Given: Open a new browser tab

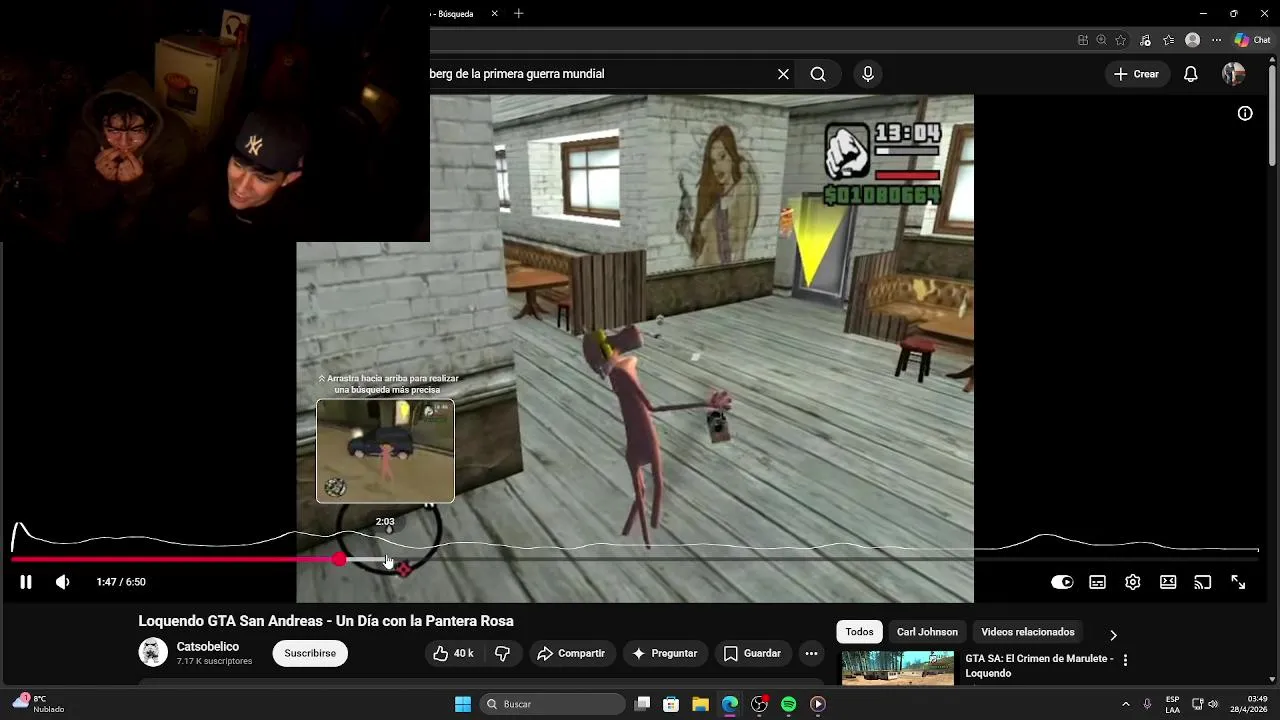Looking at the screenshot, I should (x=518, y=14).
